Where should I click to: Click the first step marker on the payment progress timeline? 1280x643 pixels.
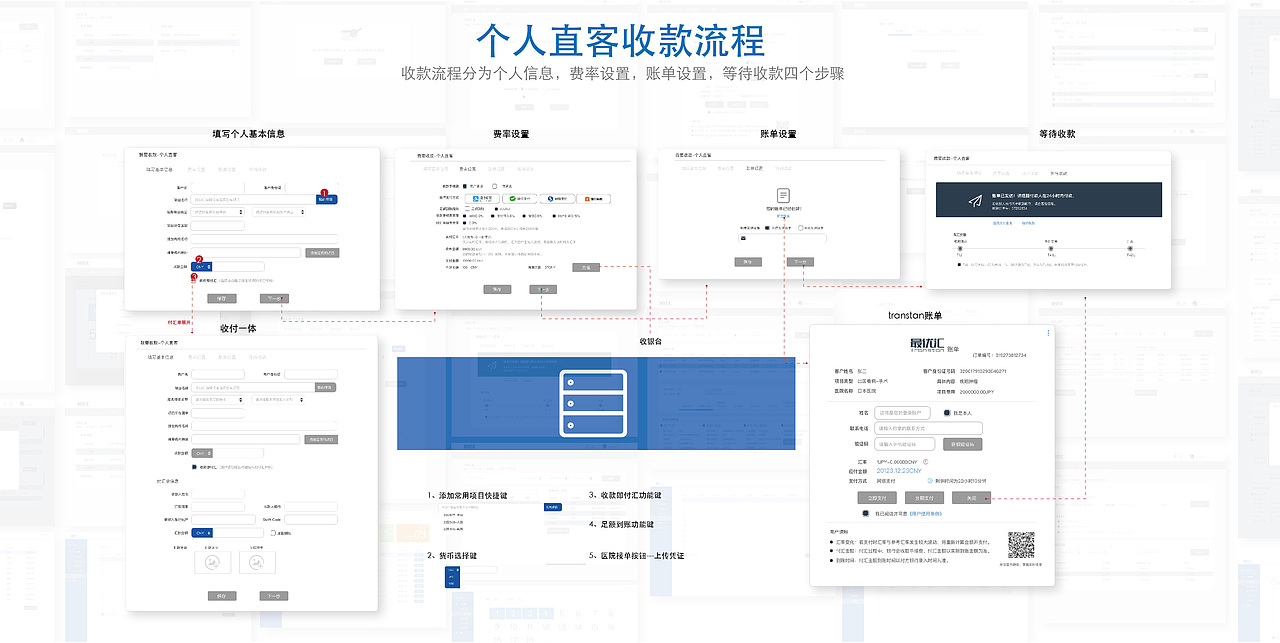click(960, 249)
